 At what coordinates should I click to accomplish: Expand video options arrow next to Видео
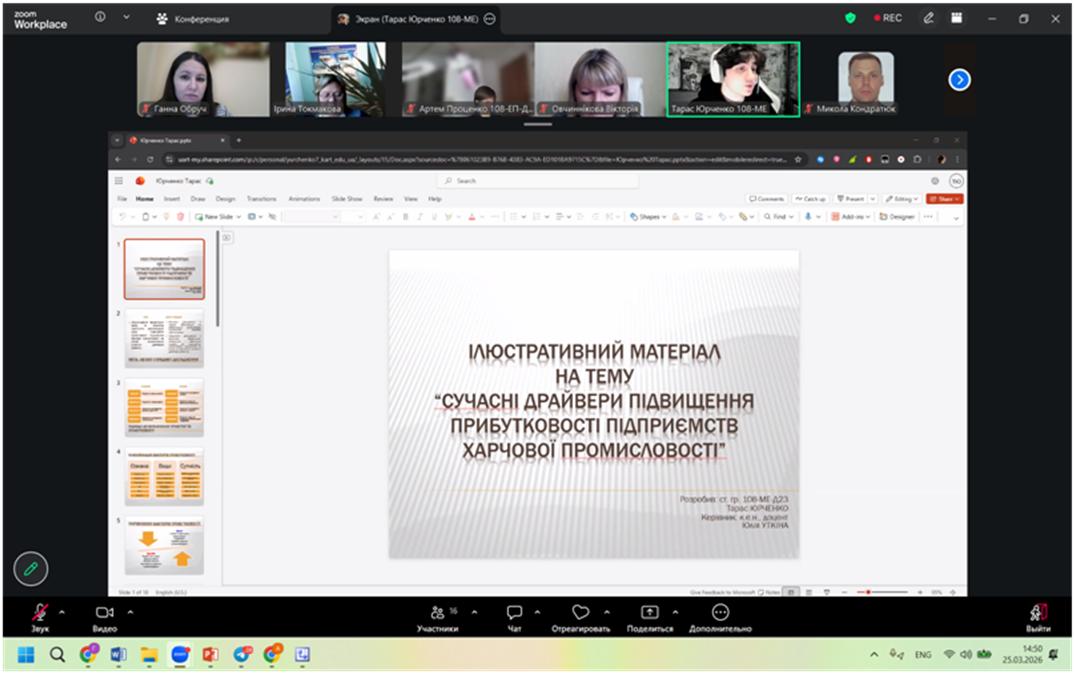click(130, 612)
